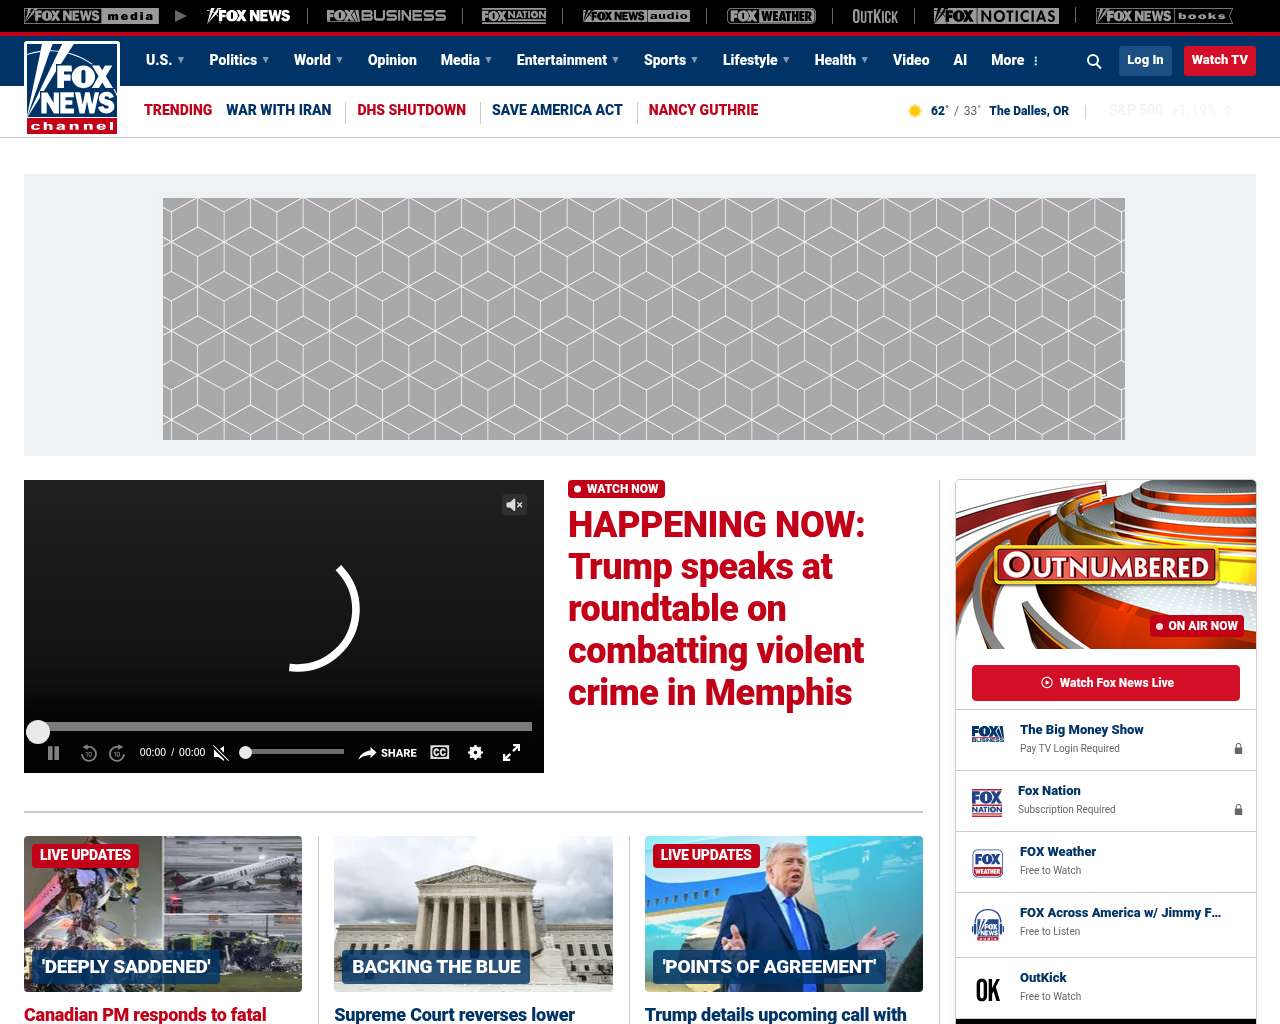Click Watch Fox News Live button

tap(1105, 683)
